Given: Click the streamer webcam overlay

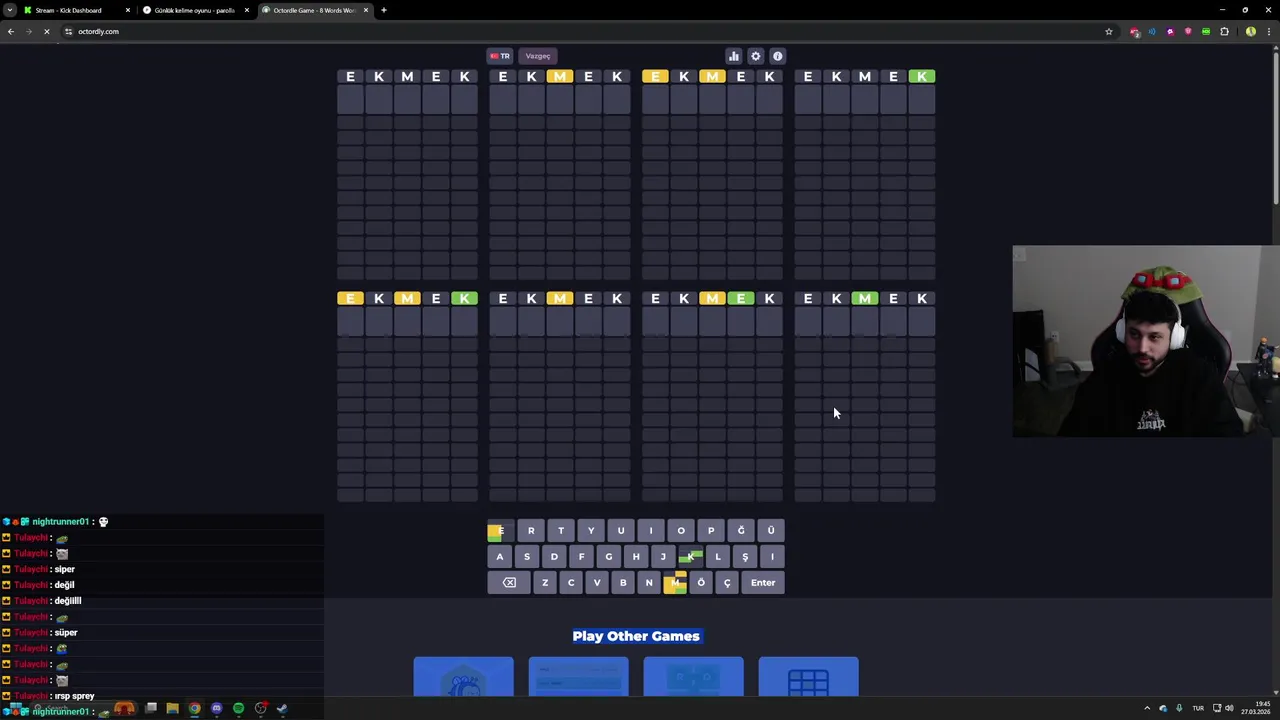Looking at the screenshot, I should click(1146, 341).
